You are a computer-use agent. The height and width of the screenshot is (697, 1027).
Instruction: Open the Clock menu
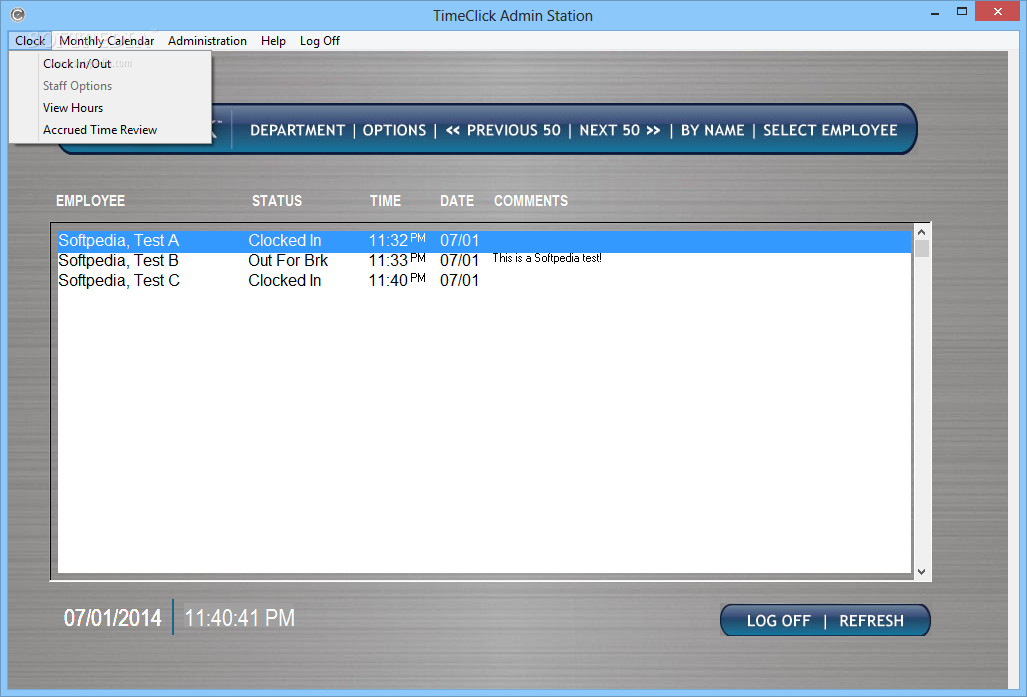pos(30,41)
